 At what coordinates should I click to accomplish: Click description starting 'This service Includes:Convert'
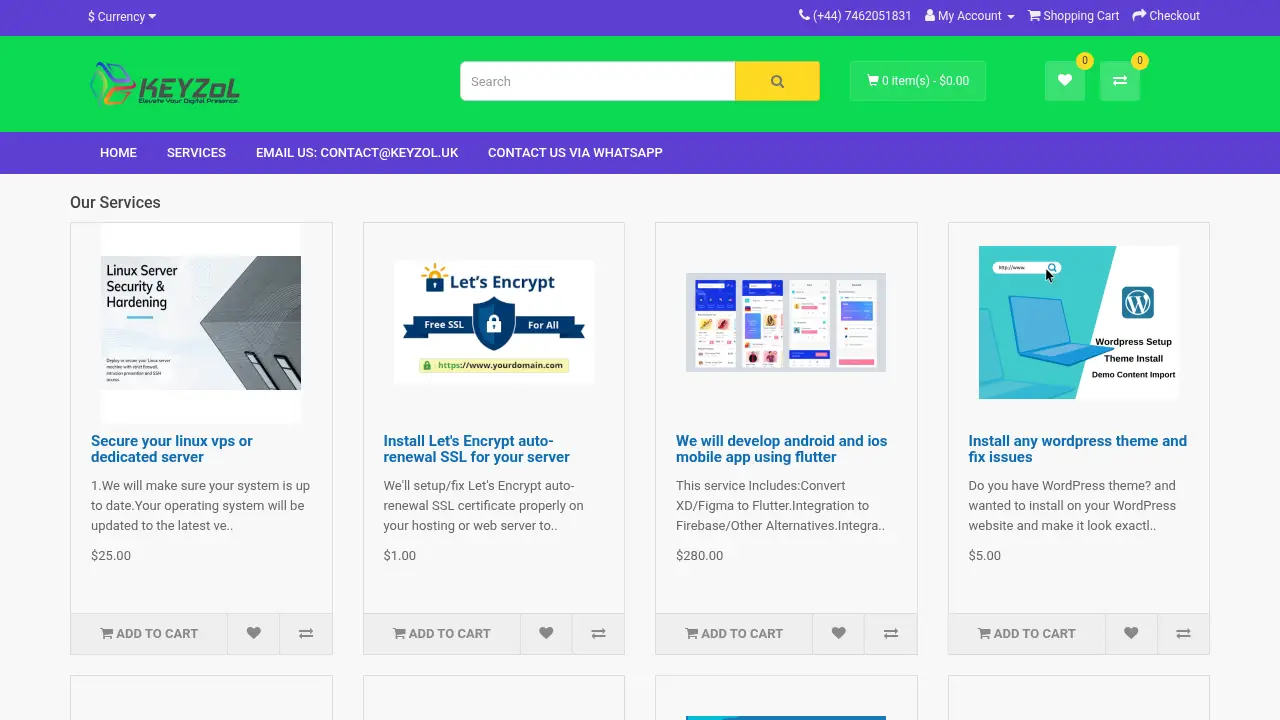781,506
